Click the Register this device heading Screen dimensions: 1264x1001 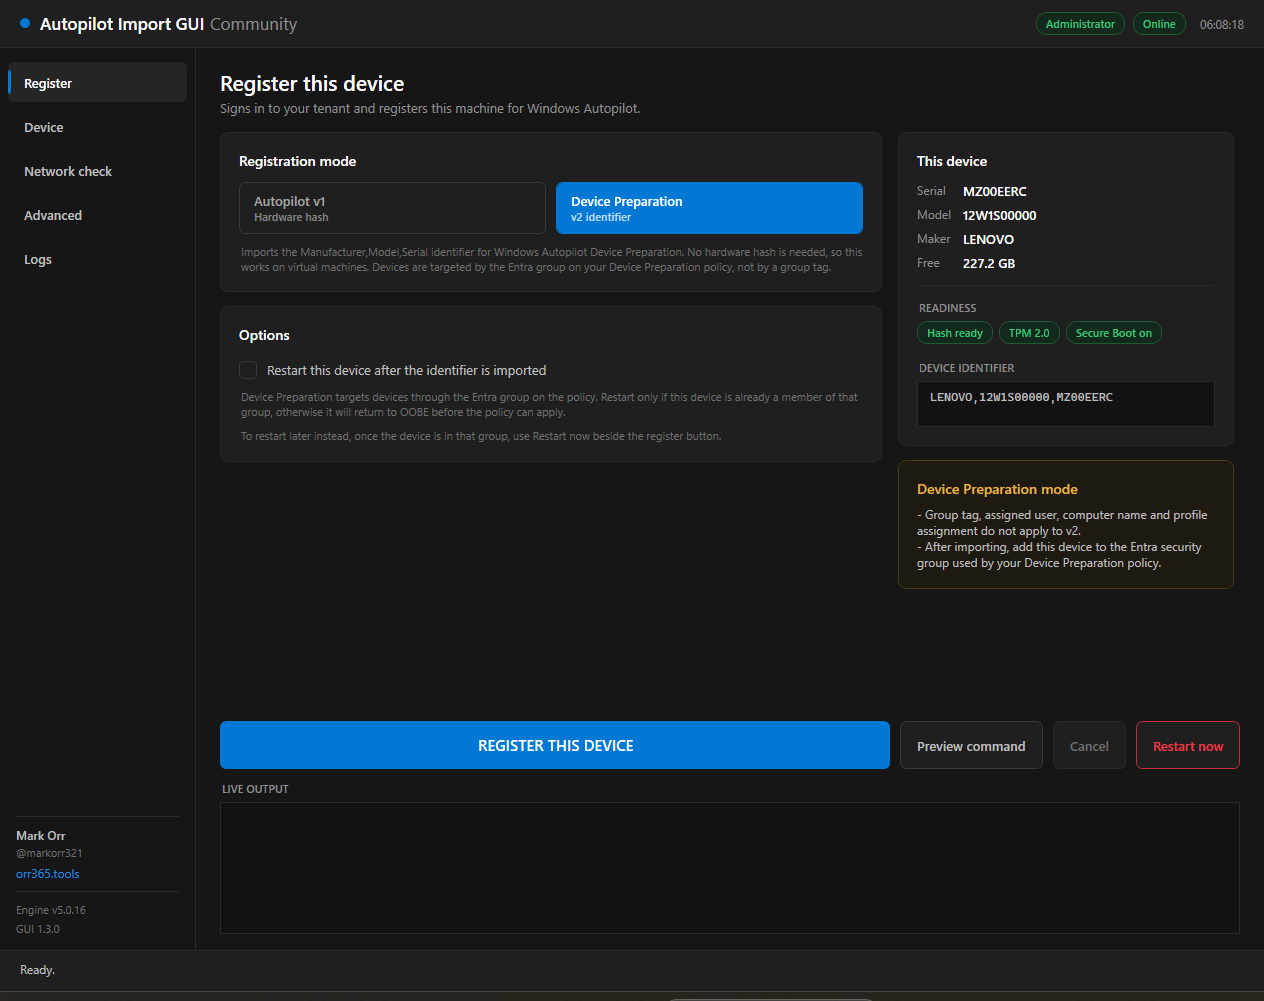click(x=312, y=84)
